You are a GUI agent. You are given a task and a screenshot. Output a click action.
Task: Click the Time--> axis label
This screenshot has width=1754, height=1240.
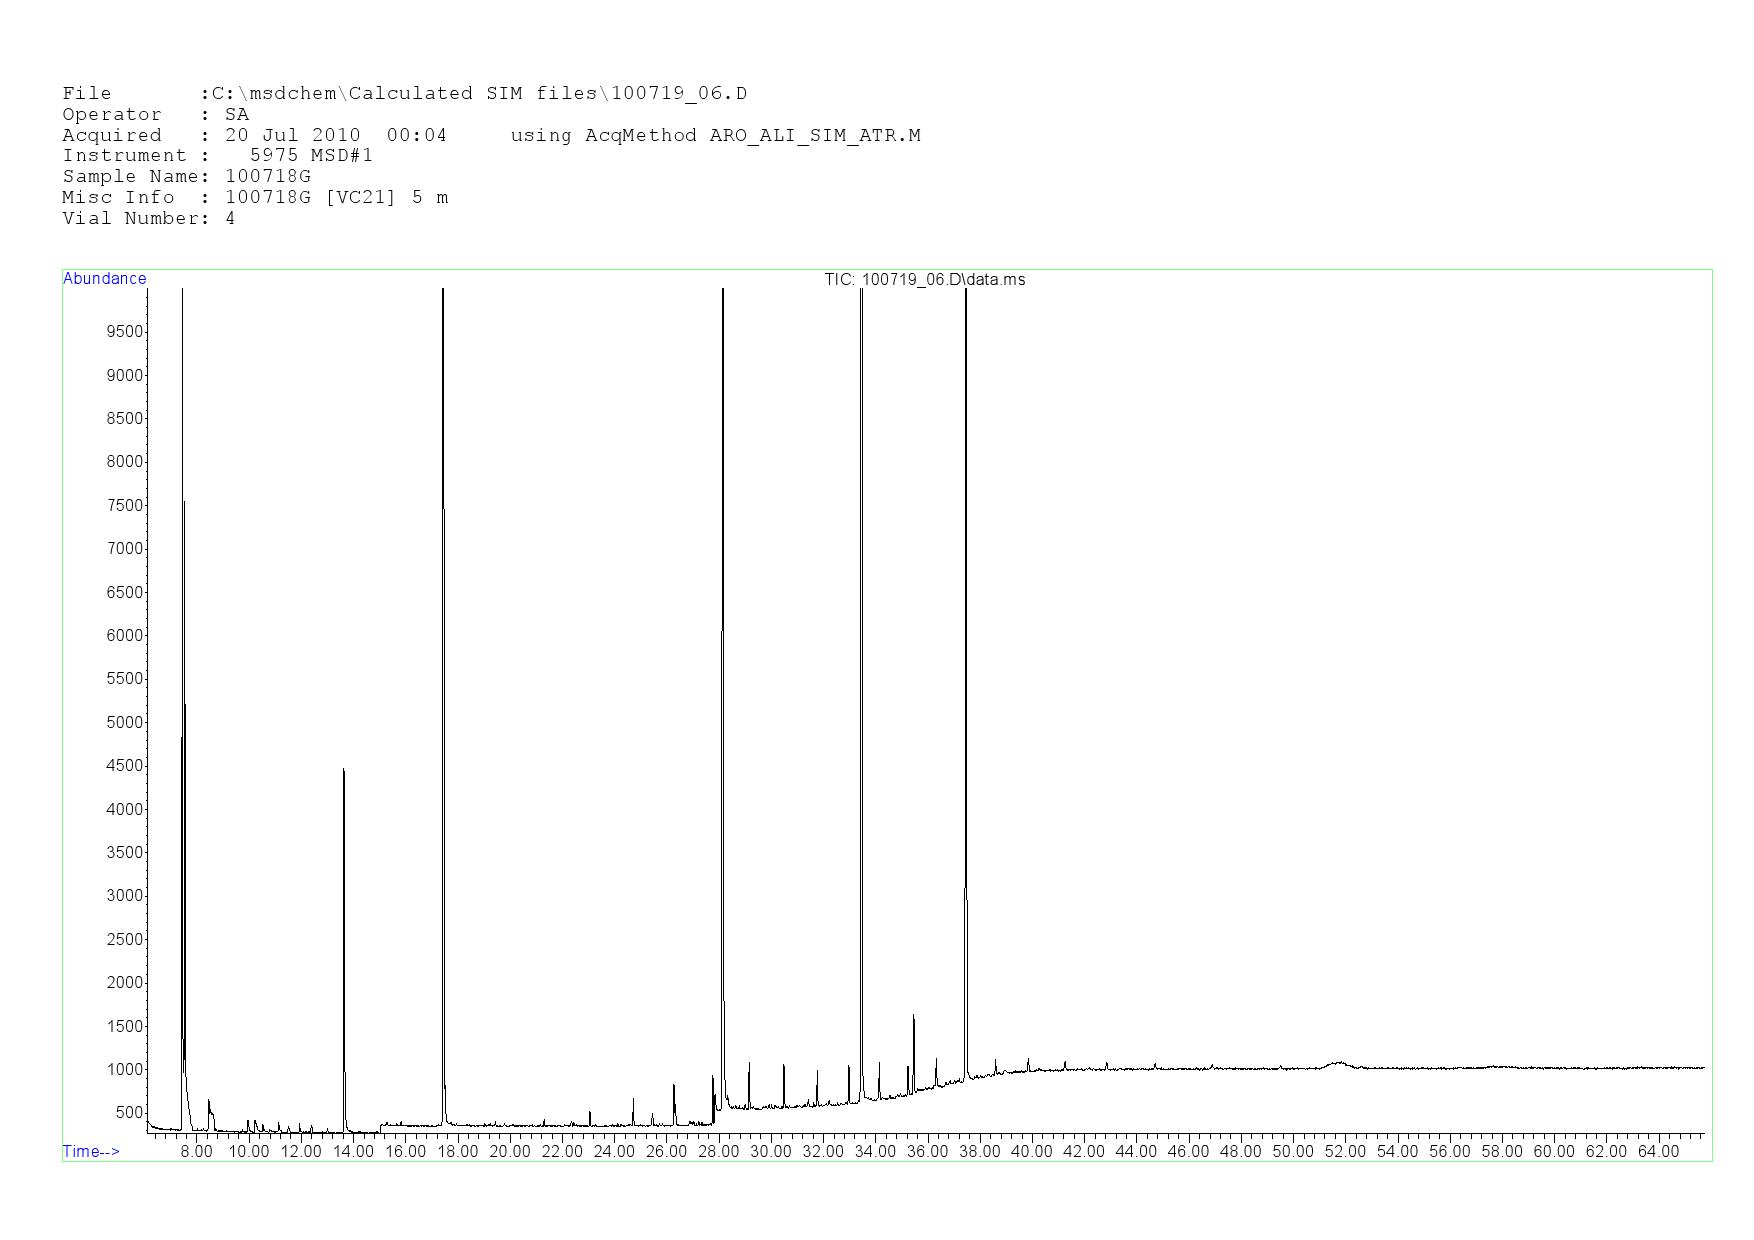pos(91,1151)
